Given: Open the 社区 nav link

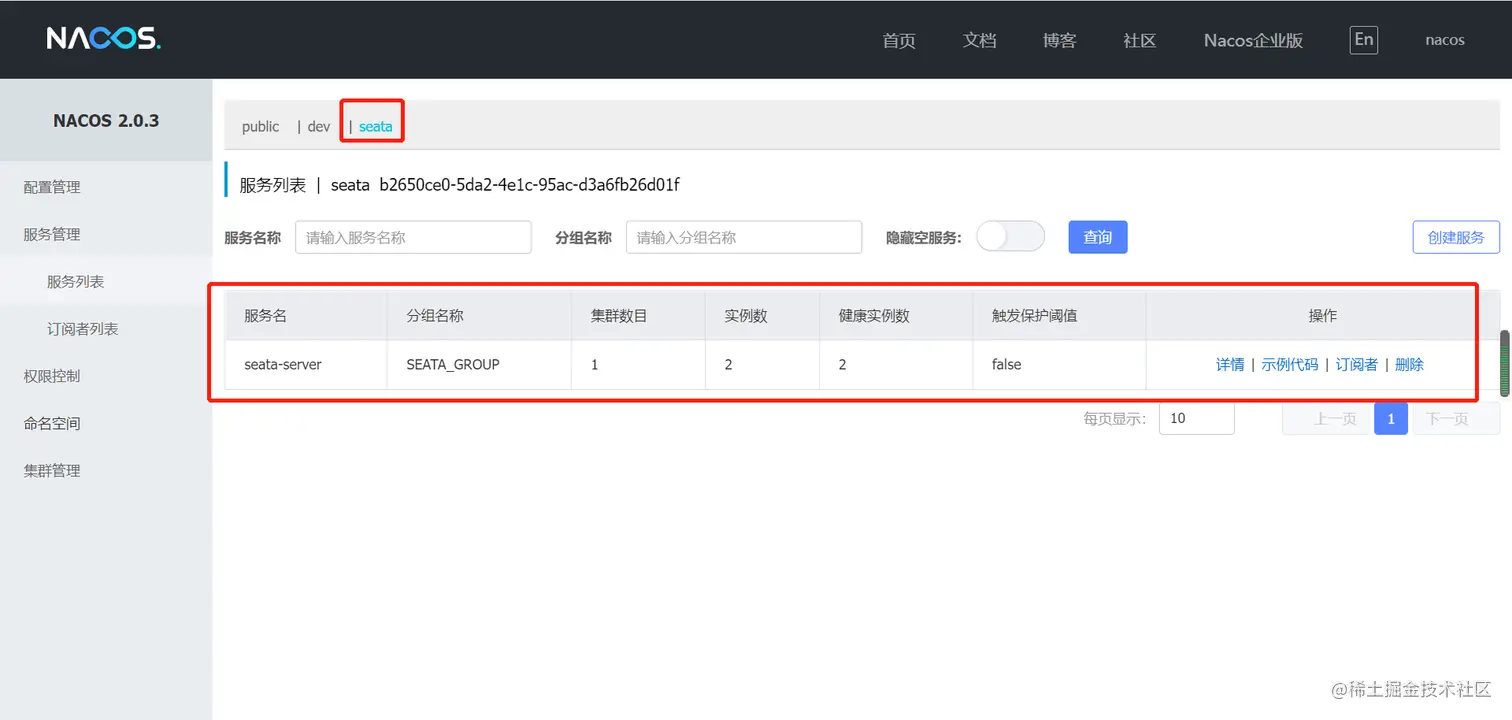Looking at the screenshot, I should coord(1140,41).
